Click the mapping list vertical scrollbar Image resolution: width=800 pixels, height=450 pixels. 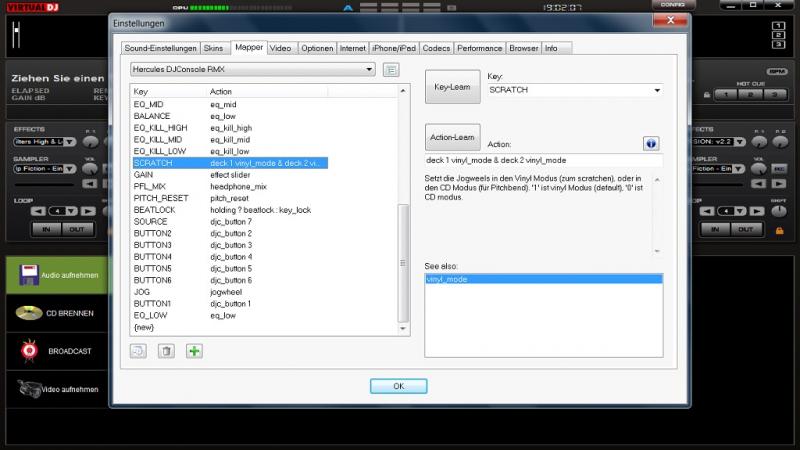pos(404,260)
